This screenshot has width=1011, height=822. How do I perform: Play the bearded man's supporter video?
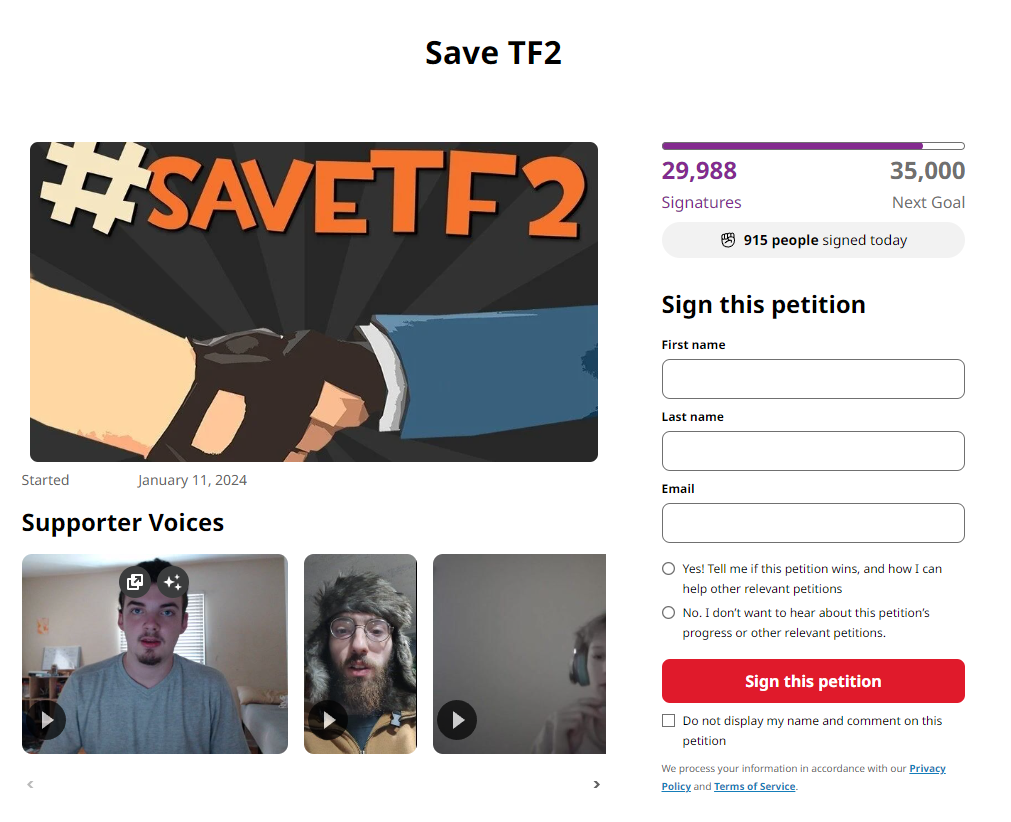pyautogui.click(x=329, y=719)
